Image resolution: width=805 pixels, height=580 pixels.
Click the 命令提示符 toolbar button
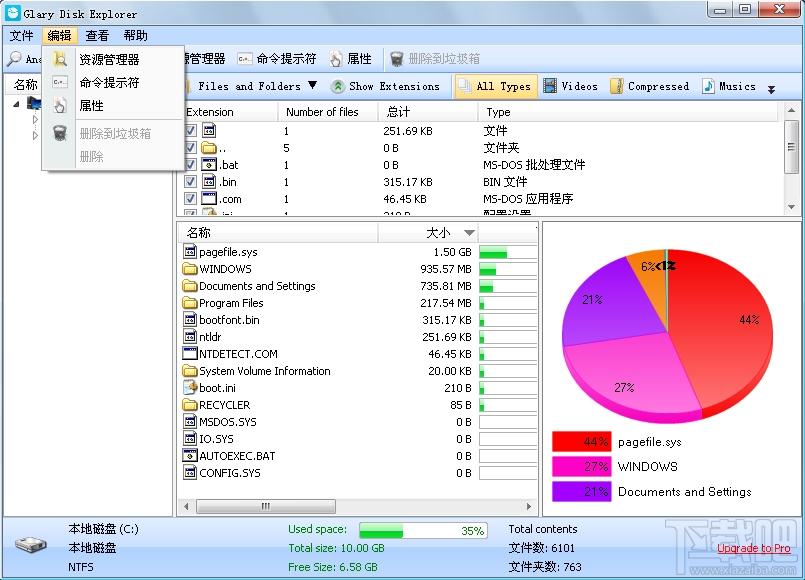point(277,59)
